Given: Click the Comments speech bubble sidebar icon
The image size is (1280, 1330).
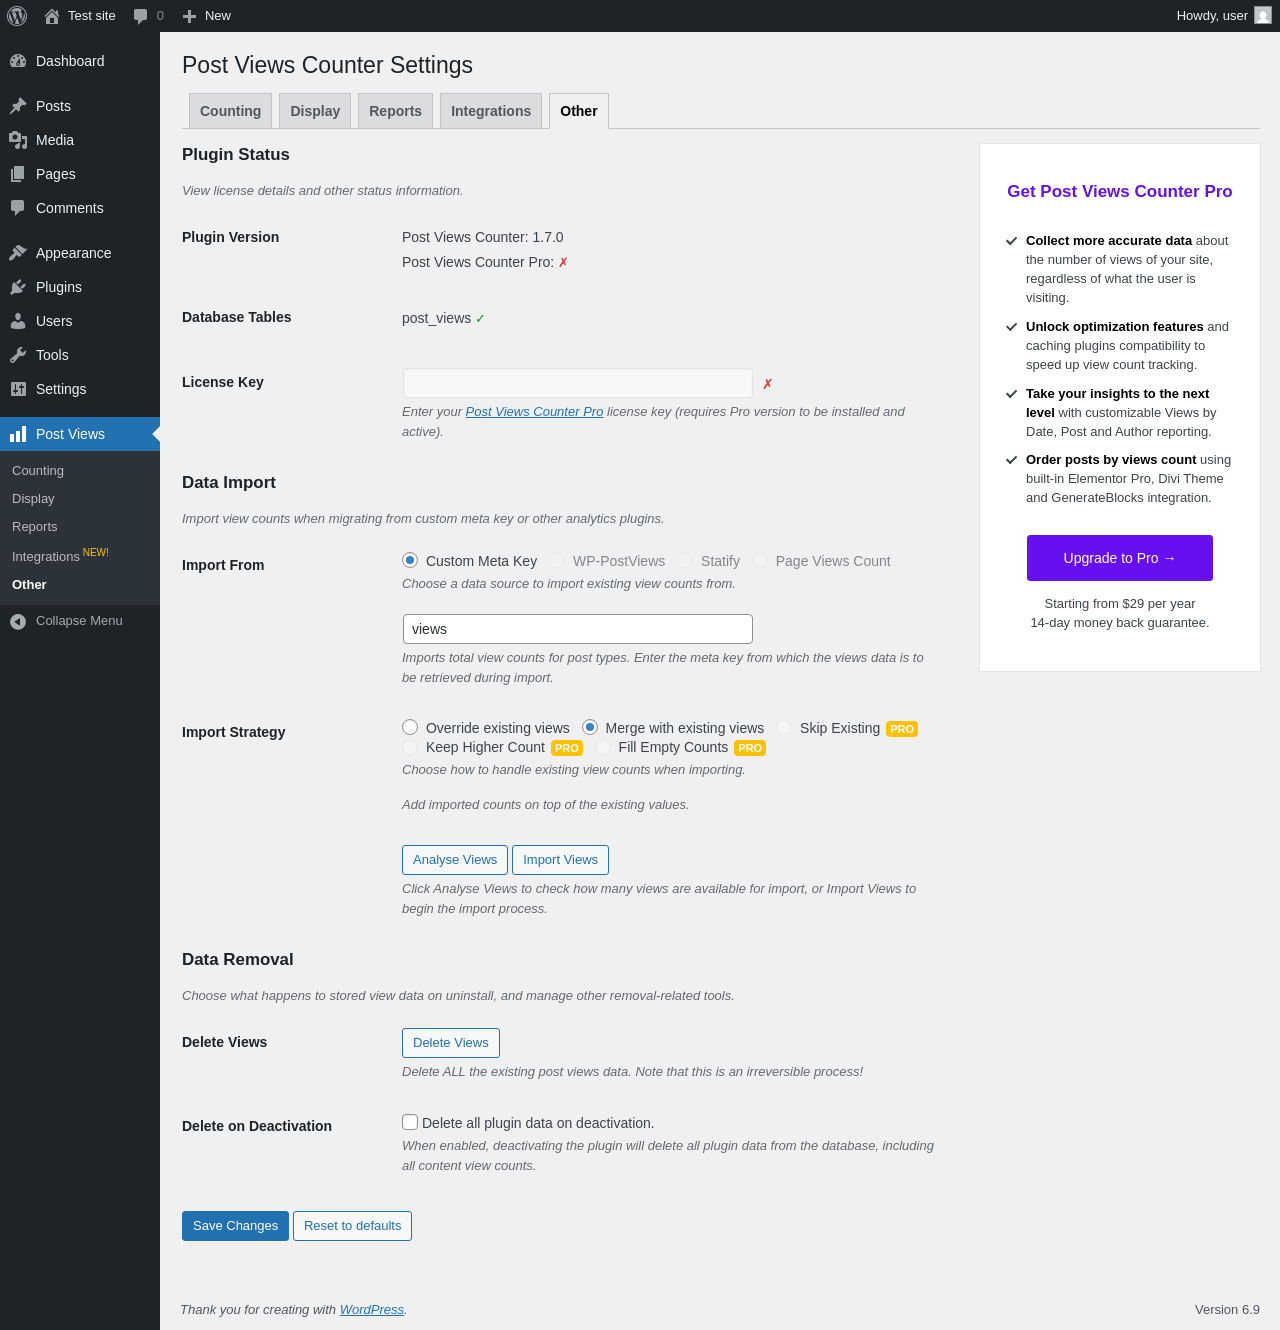Looking at the screenshot, I should tap(18, 208).
